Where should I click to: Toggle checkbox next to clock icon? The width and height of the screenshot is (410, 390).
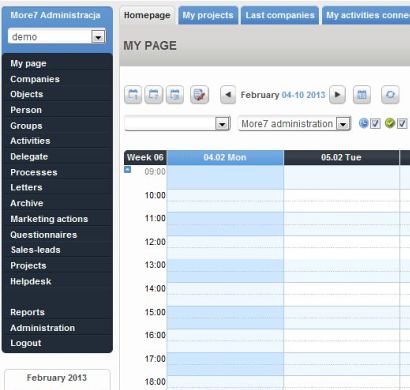[x=375, y=124]
